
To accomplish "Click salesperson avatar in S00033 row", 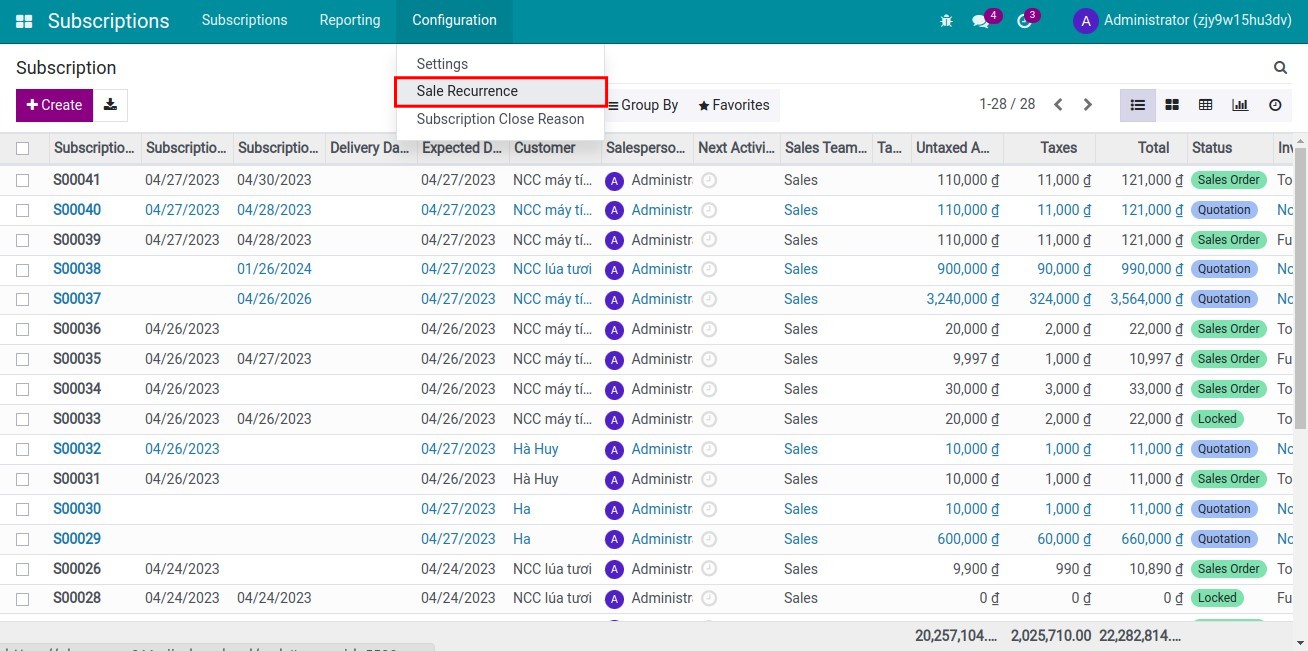I will click(x=615, y=420).
